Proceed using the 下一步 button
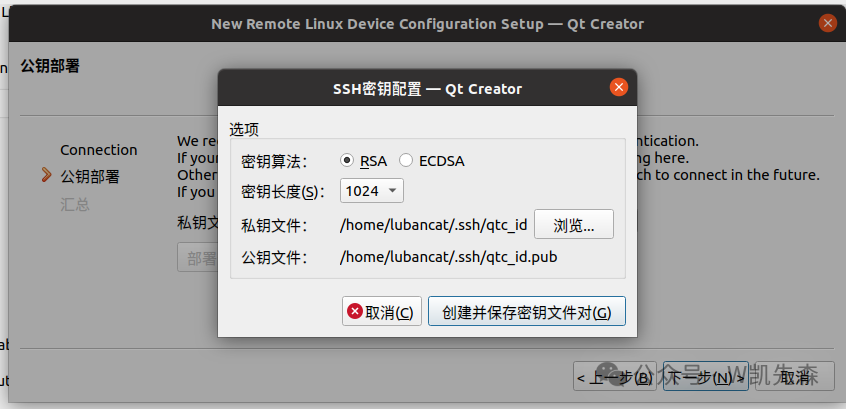The image size is (846, 409). (x=697, y=377)
